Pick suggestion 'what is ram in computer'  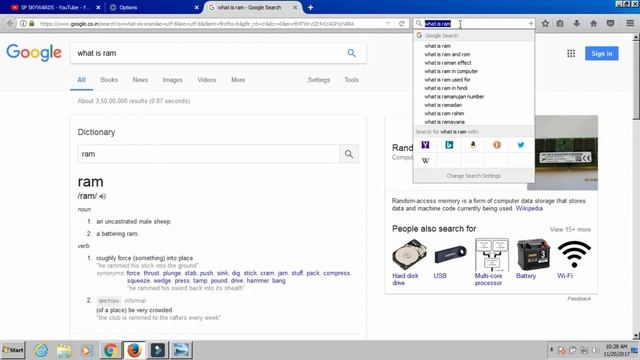[473, 71]
